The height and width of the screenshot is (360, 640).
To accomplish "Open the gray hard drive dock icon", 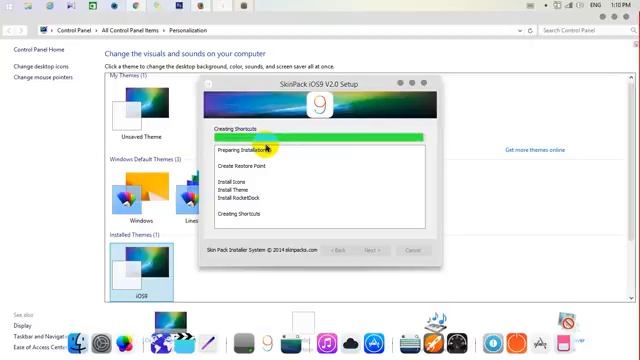I will click(244, 343).
